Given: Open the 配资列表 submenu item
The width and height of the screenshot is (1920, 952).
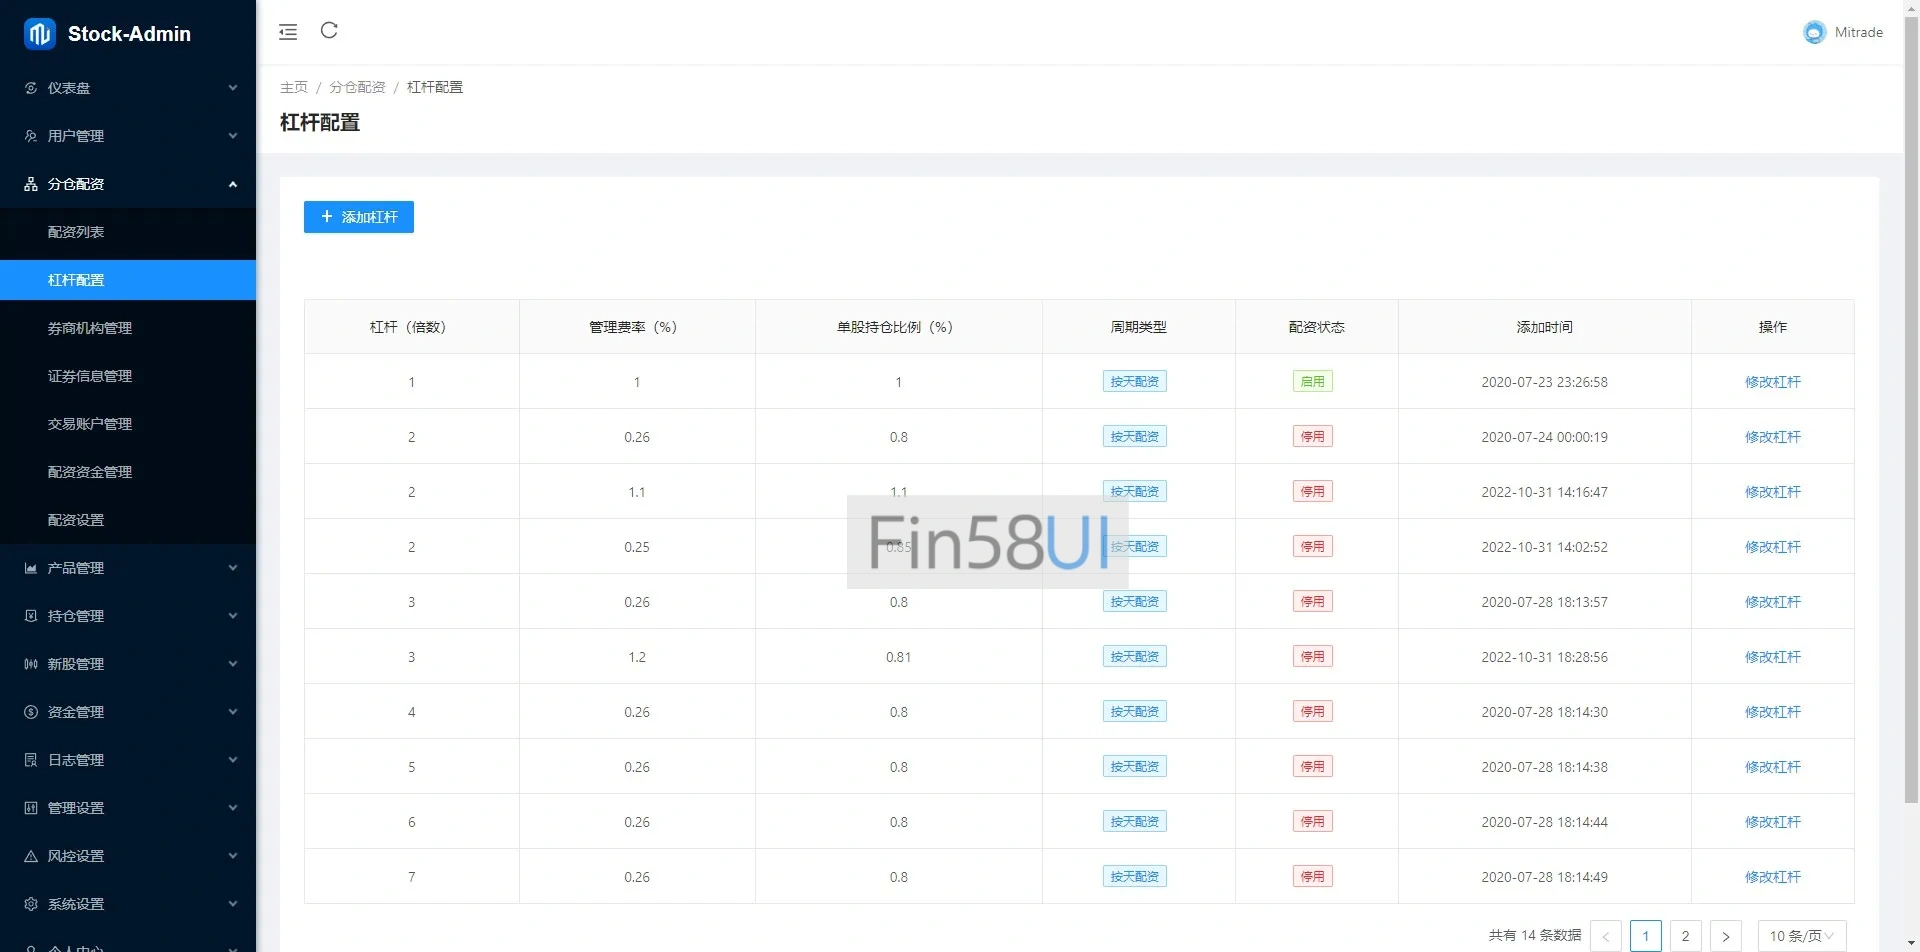Looking at the screenshot, I should coord(76,232).
